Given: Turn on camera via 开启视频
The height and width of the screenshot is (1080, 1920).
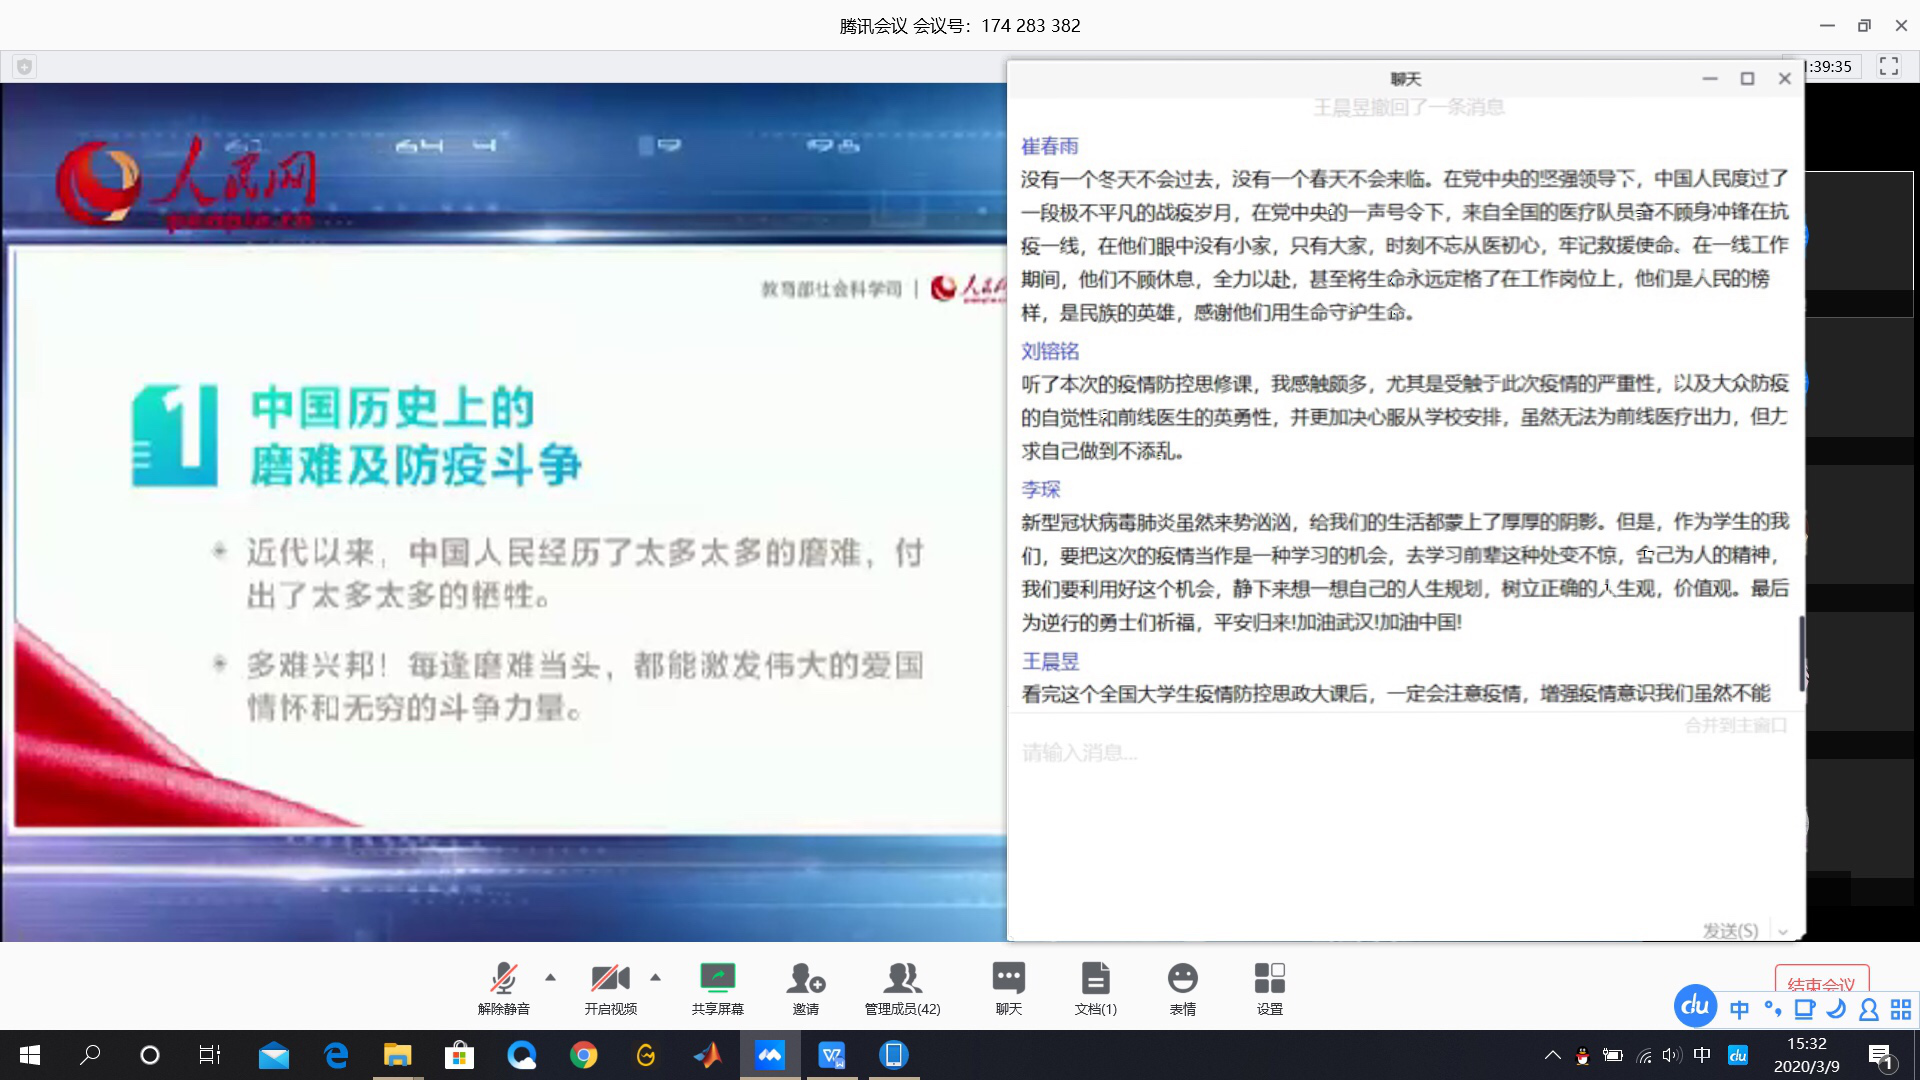Looking at the screenshot, I should 610,978.
